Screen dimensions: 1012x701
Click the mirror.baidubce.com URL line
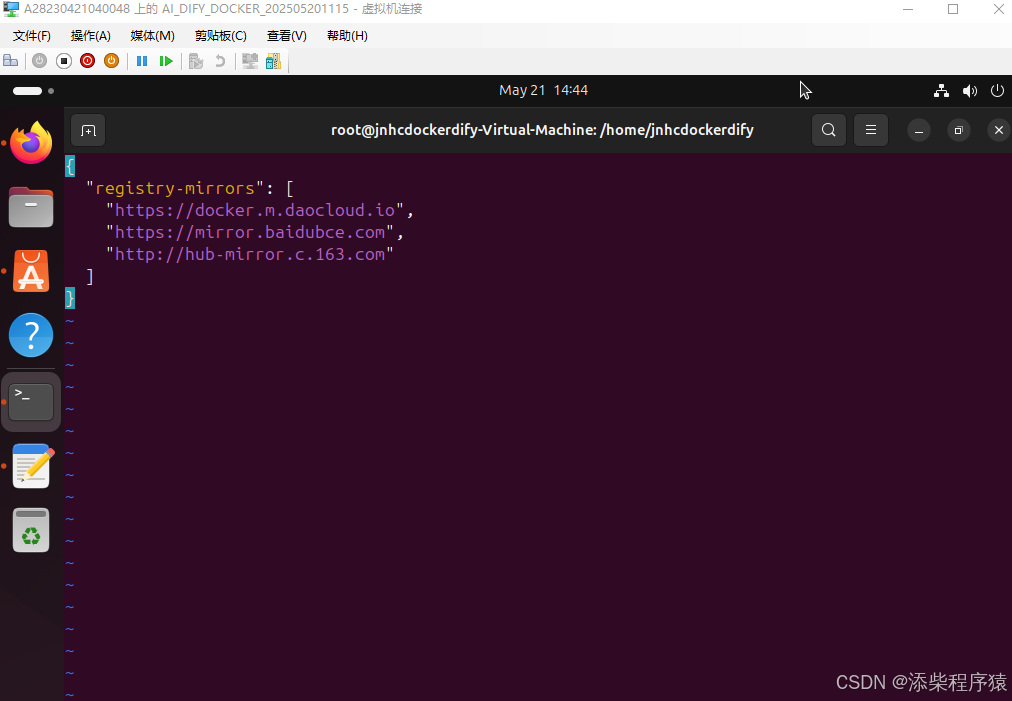(254, 232)
